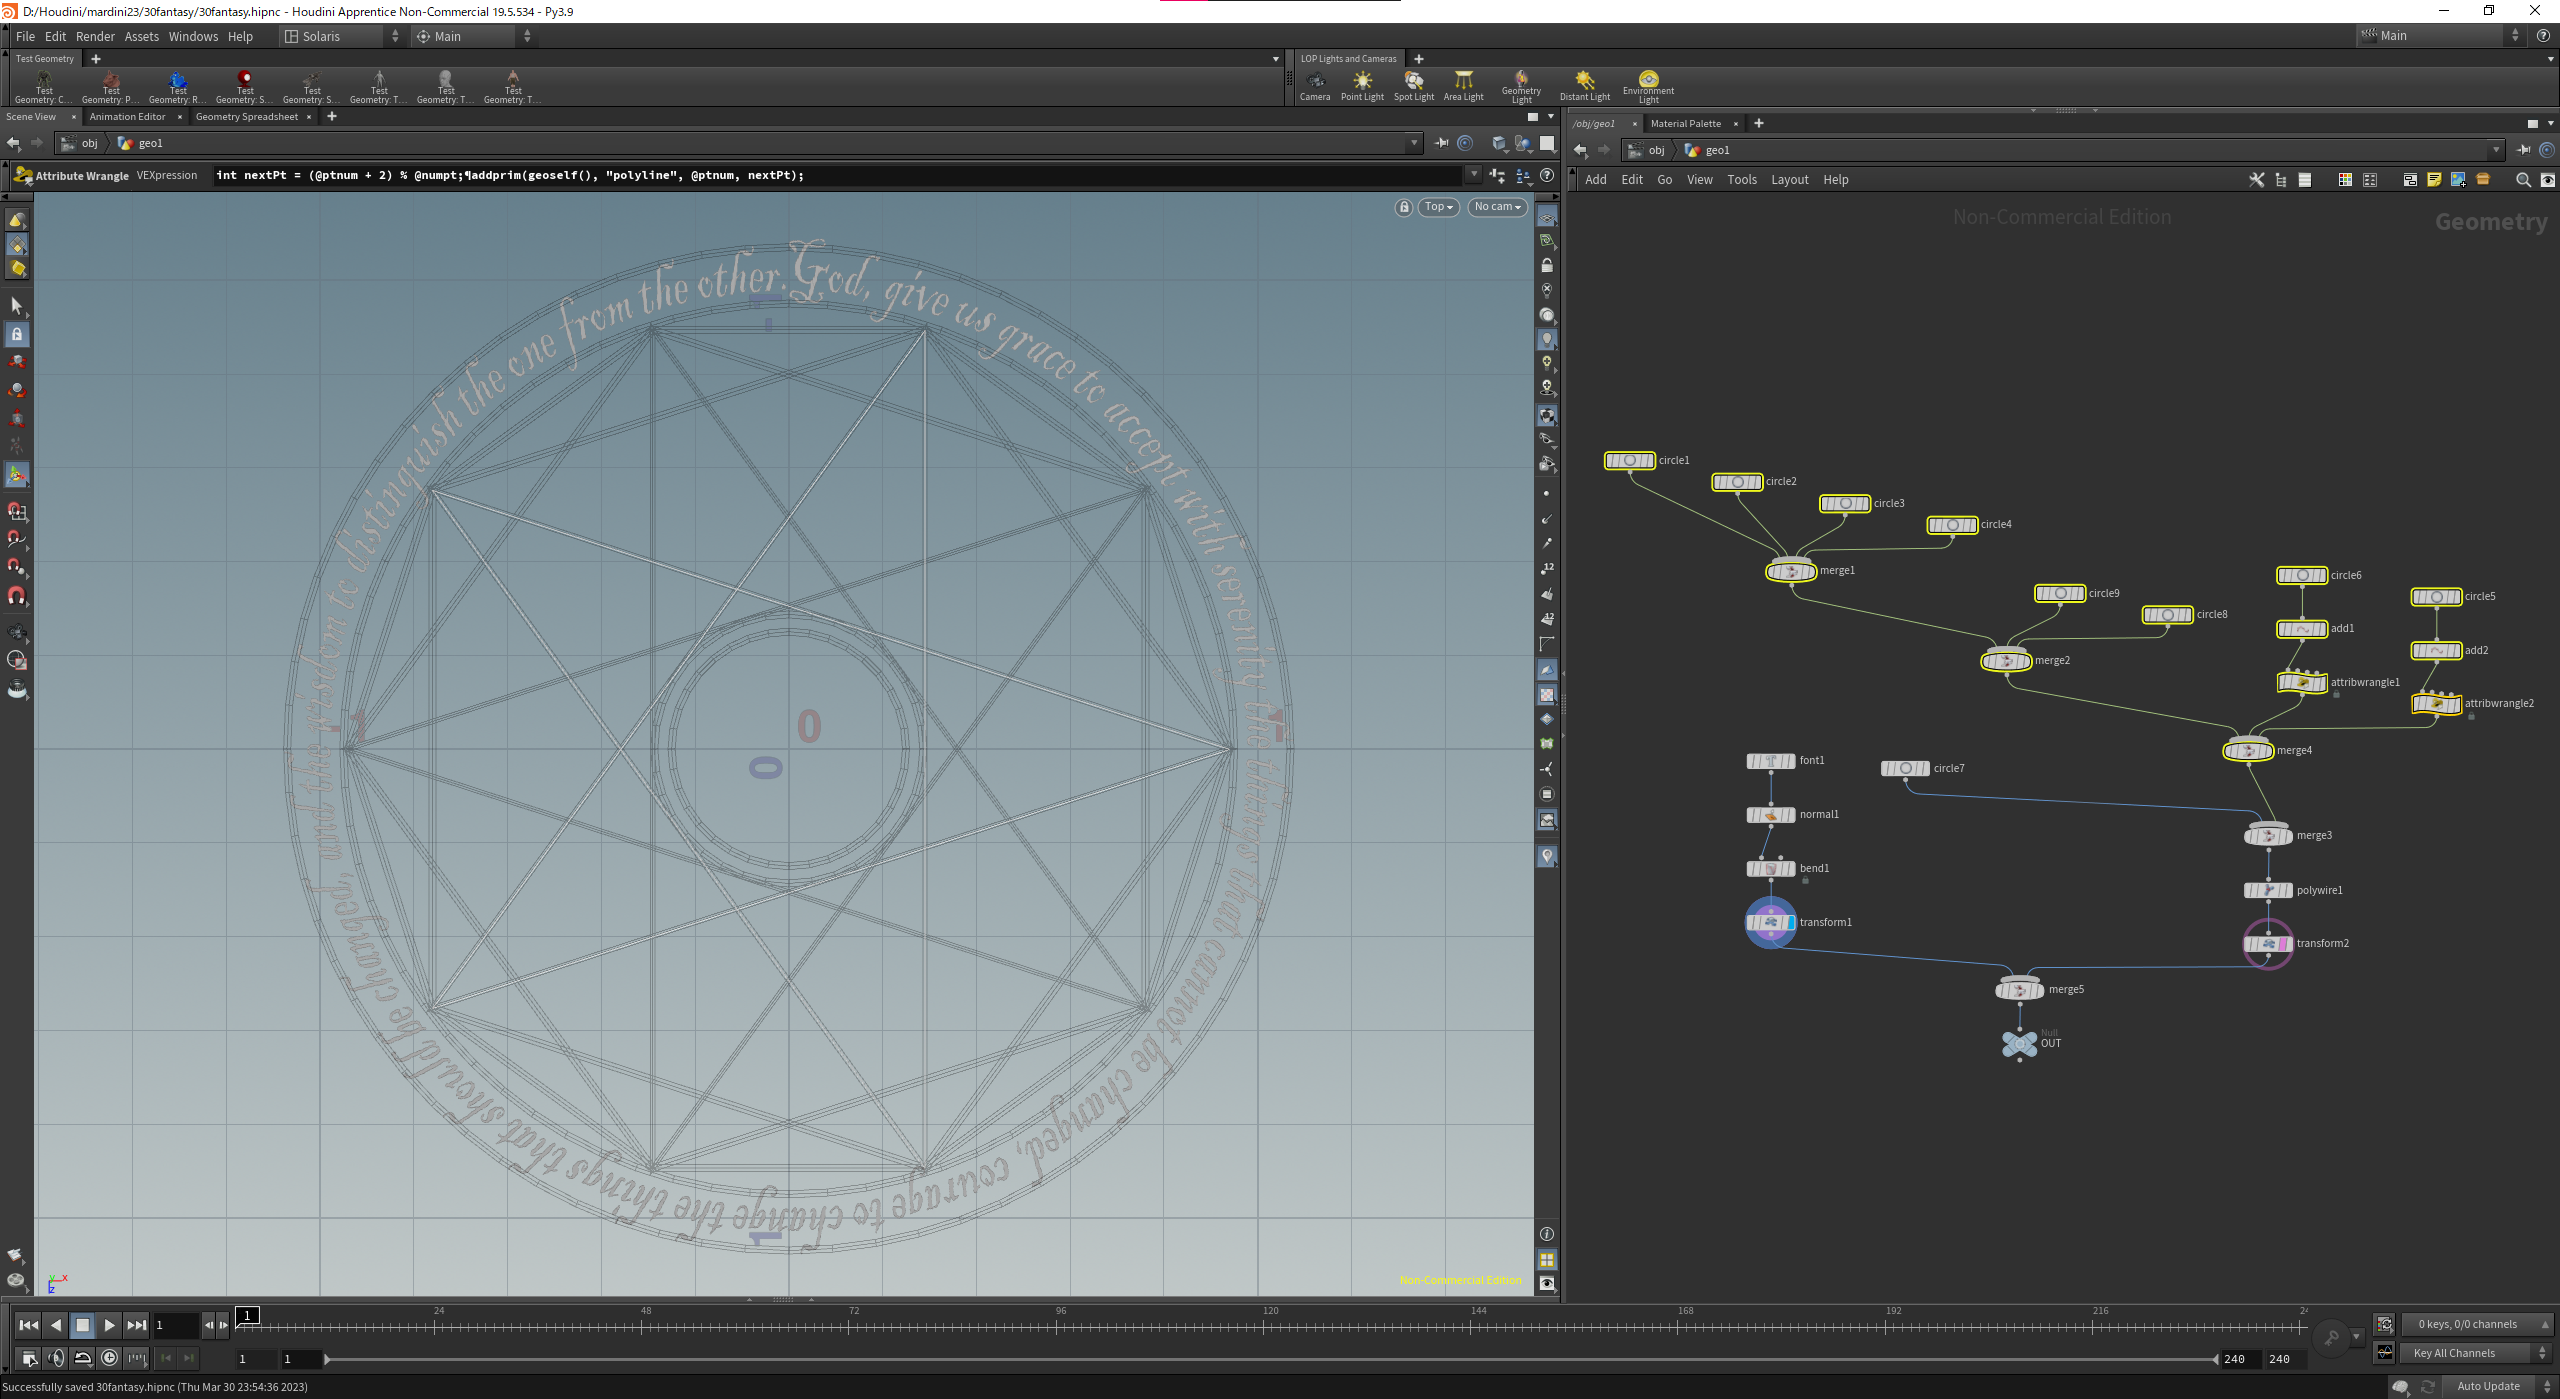Open network display options eye icon
Image resolution: width=2560 pixels, height=1399 pixels.
2547,180
